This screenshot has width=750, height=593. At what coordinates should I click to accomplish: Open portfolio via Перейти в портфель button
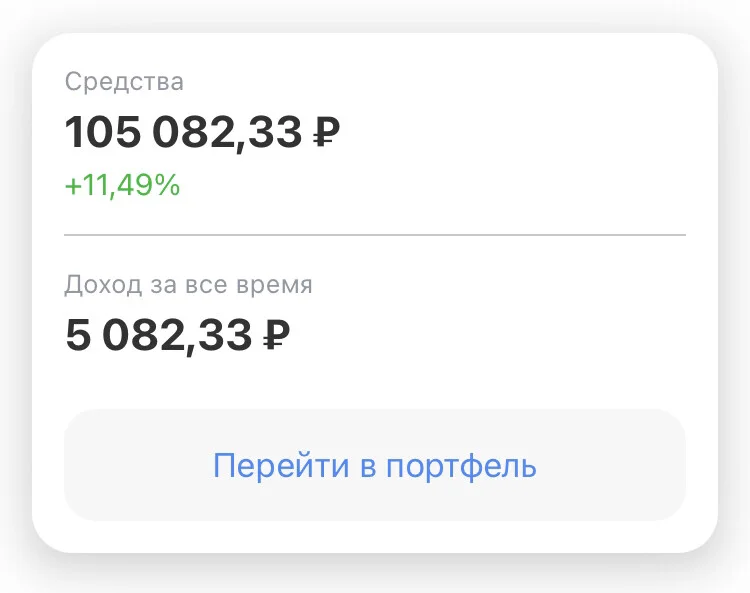point(375,465)
